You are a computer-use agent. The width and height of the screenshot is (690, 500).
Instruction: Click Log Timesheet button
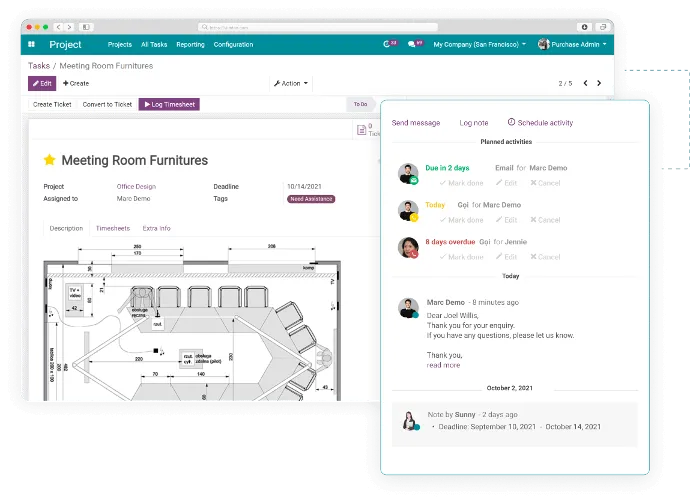point(169,104)
